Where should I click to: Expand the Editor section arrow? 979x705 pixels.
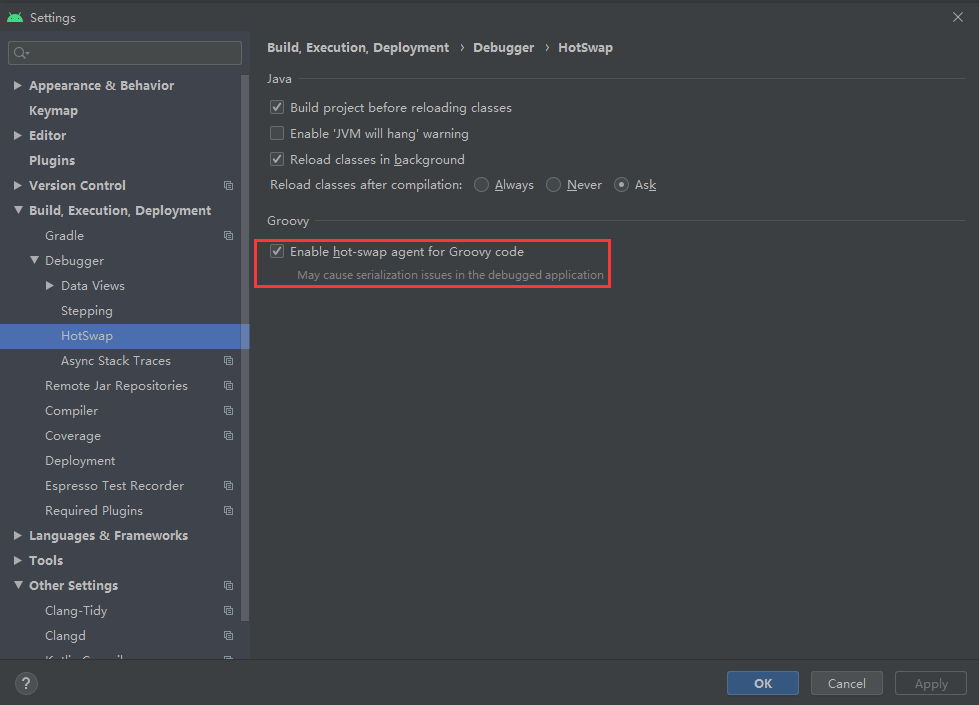tap(18, 136)
